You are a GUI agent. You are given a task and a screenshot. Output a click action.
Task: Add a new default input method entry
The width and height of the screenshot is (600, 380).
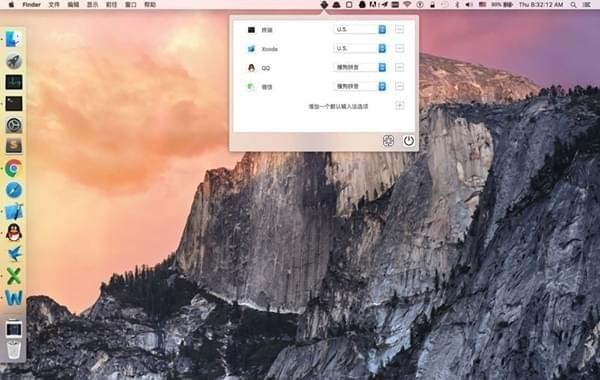399,106
